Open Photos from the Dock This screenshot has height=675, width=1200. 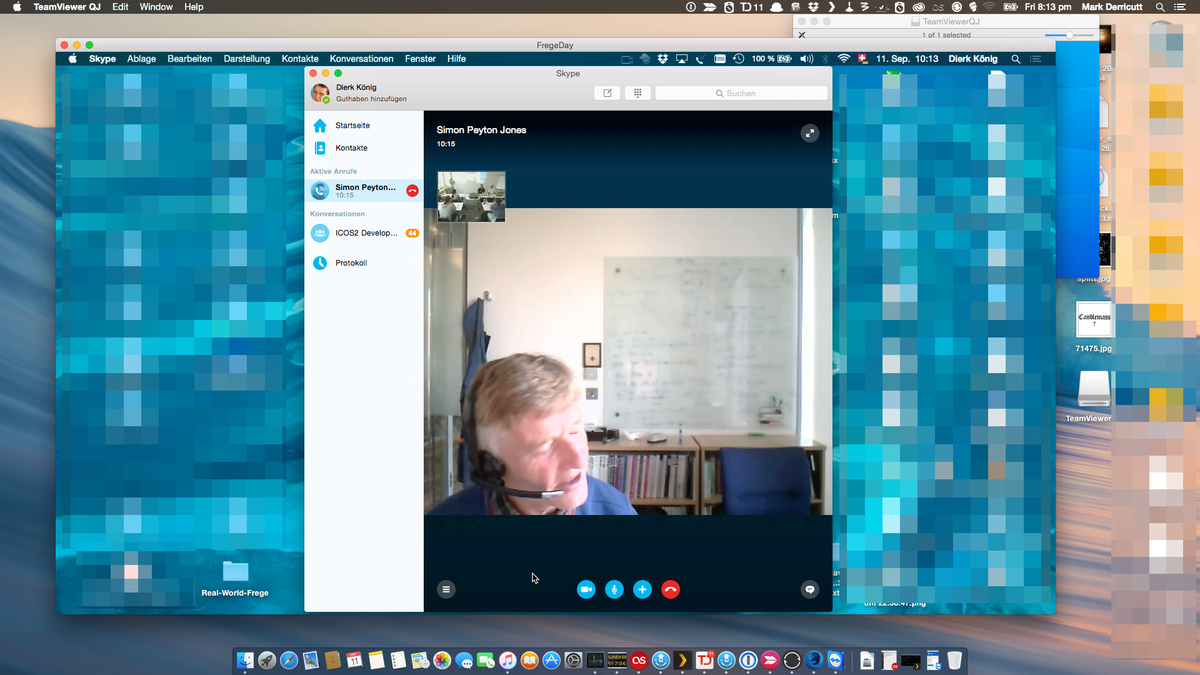coord(442,660)
